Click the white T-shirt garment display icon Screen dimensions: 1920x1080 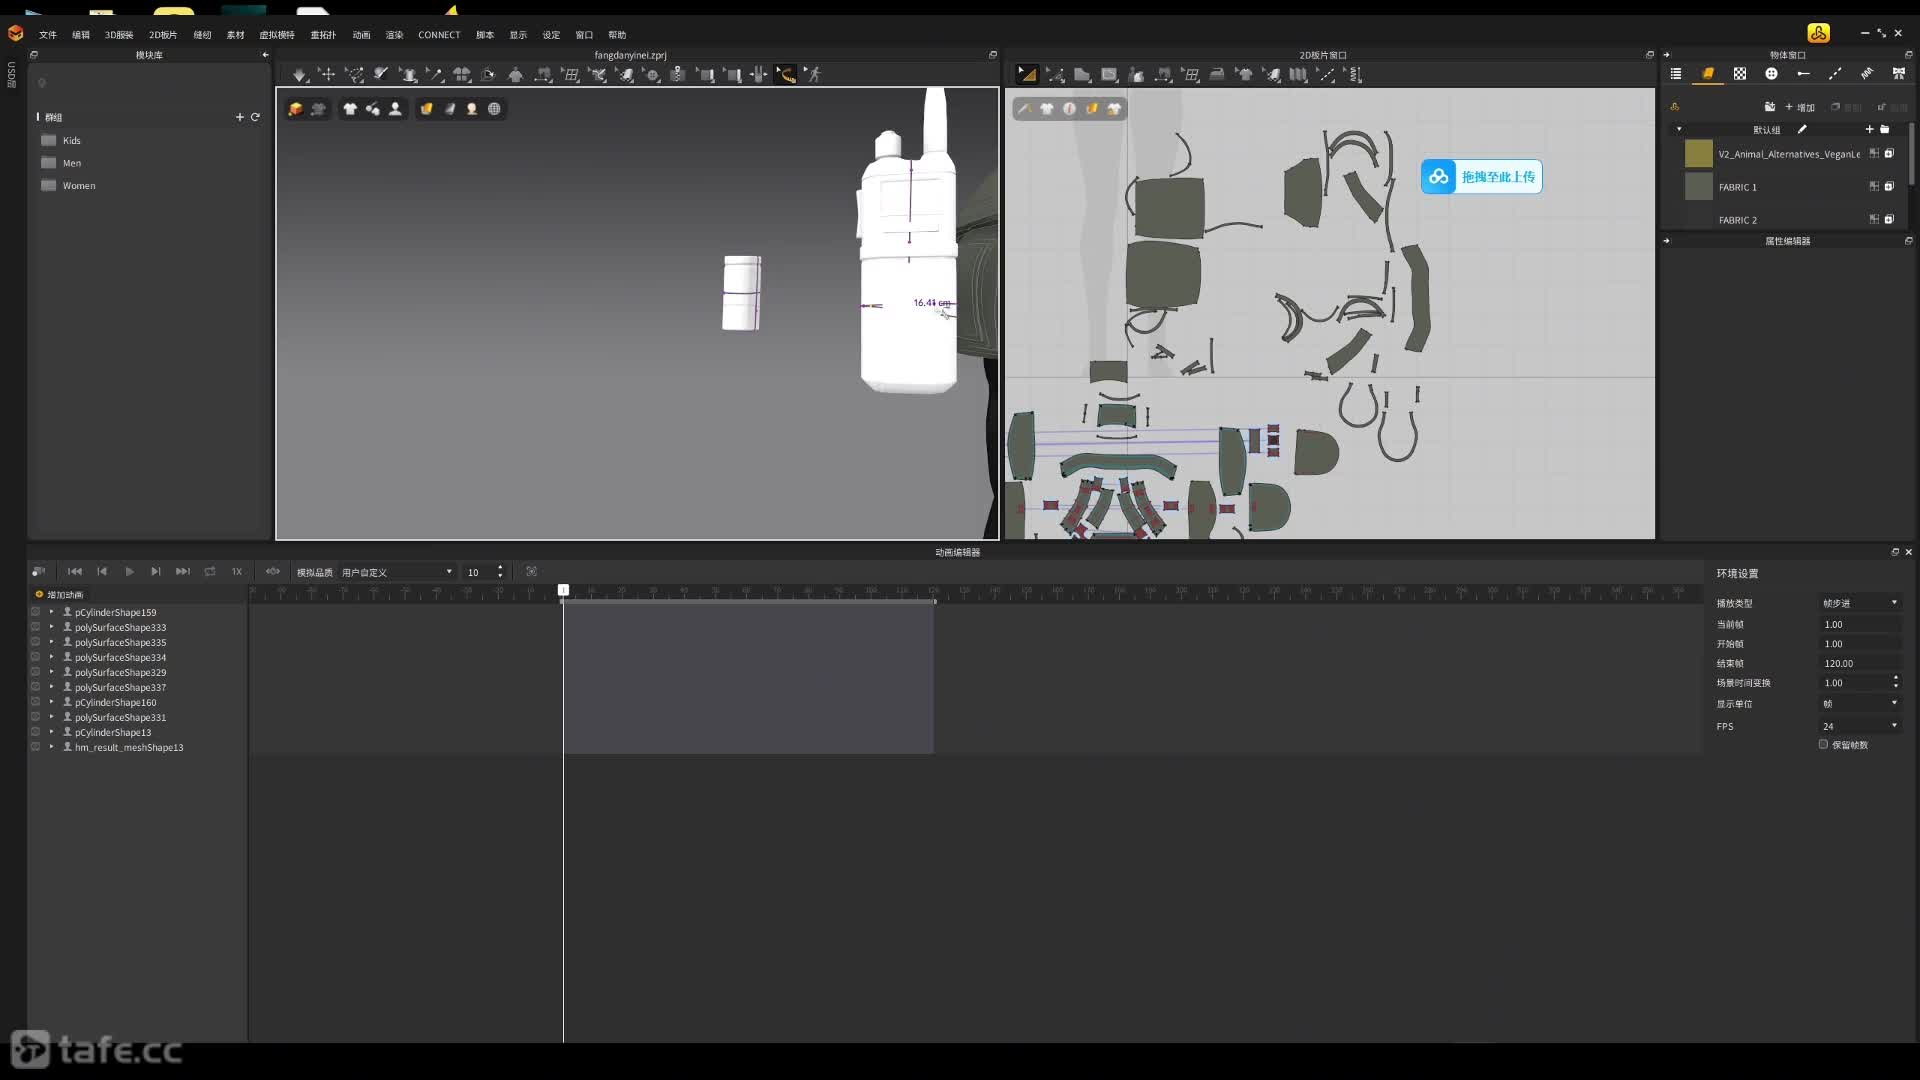(350, 109)
